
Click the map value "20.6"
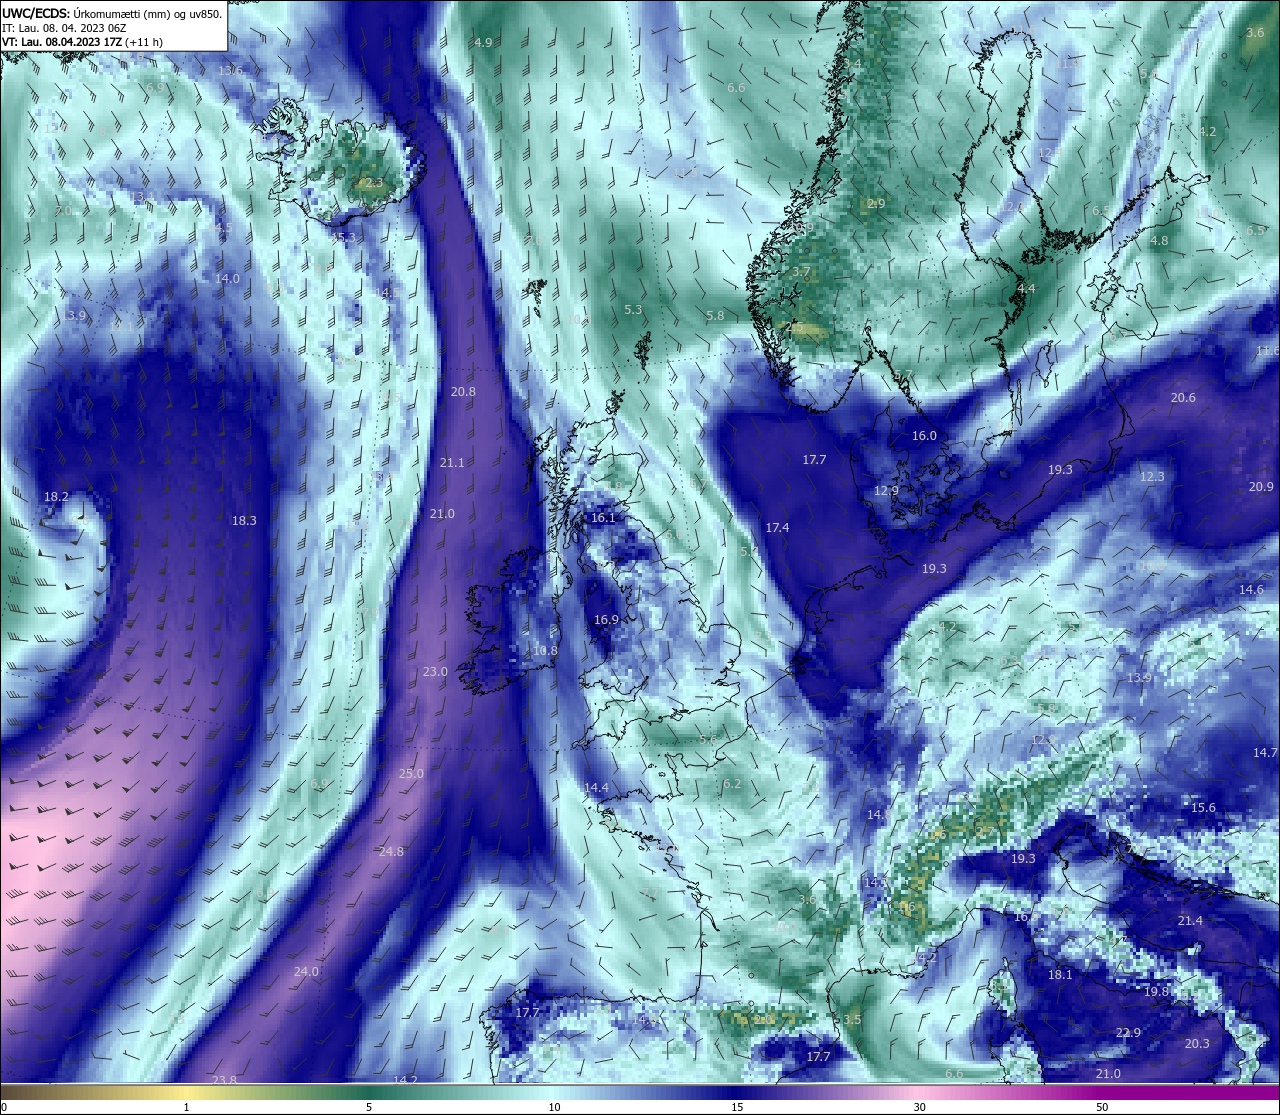pos(1183,398)
